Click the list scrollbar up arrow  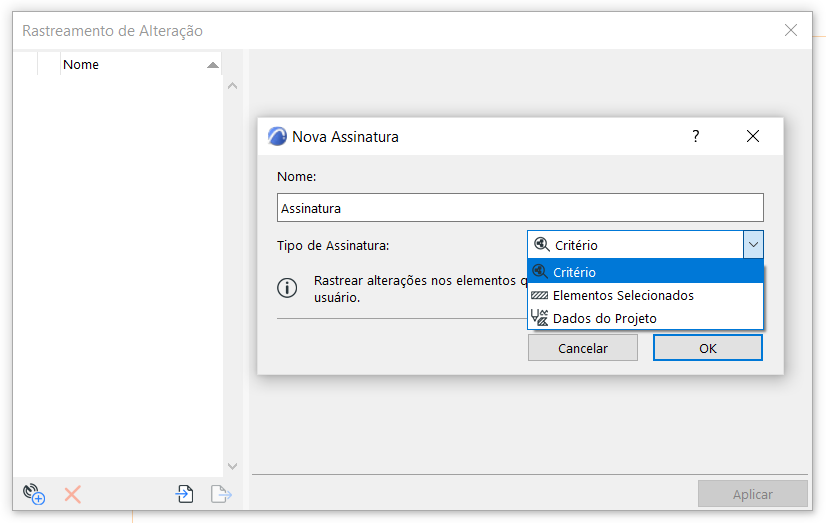coord(233,87)
